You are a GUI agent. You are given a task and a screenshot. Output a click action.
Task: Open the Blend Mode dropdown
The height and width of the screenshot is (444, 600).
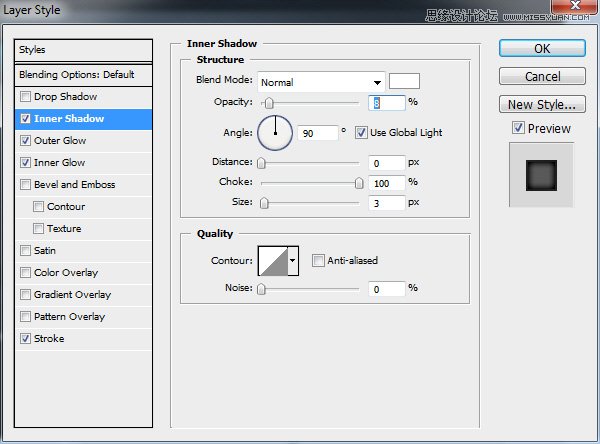(x=321, y=82)
